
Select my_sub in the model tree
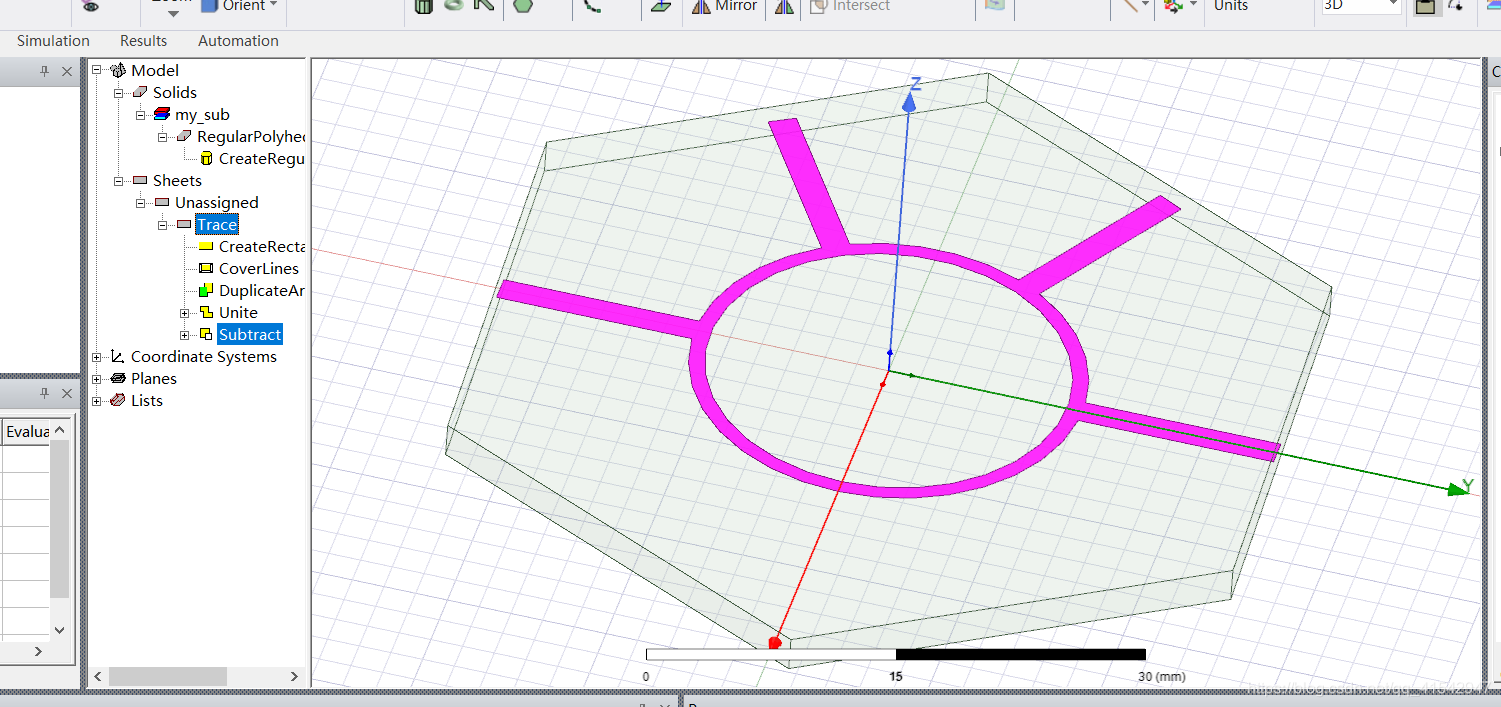pyautogui.click(x=202, y=114)
